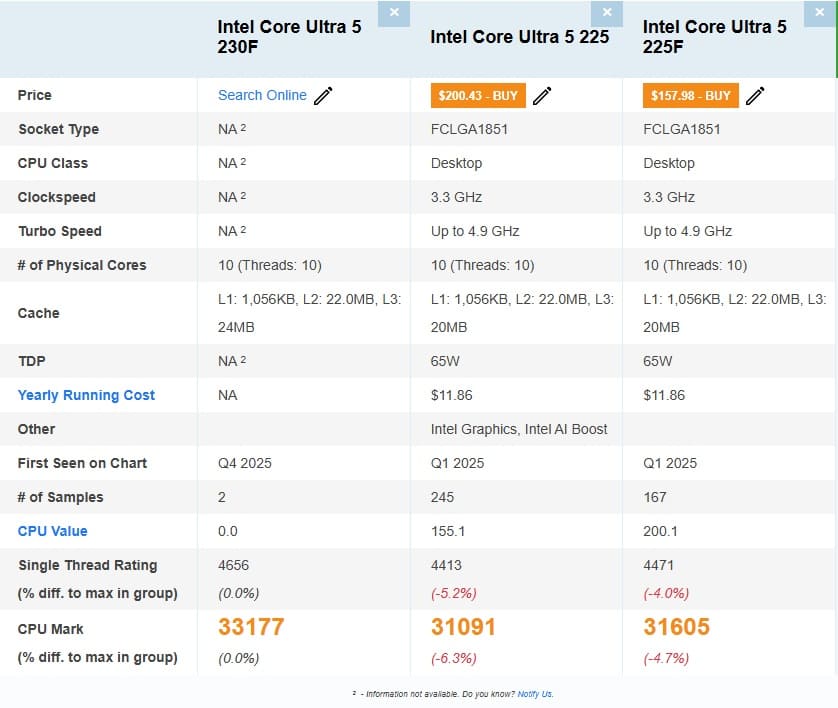Image resolution: width=838 pixels, height=708 pixels.
Task: Buy Intel Core Ultra 5 225 for $200.43
Action: point(478,95)
